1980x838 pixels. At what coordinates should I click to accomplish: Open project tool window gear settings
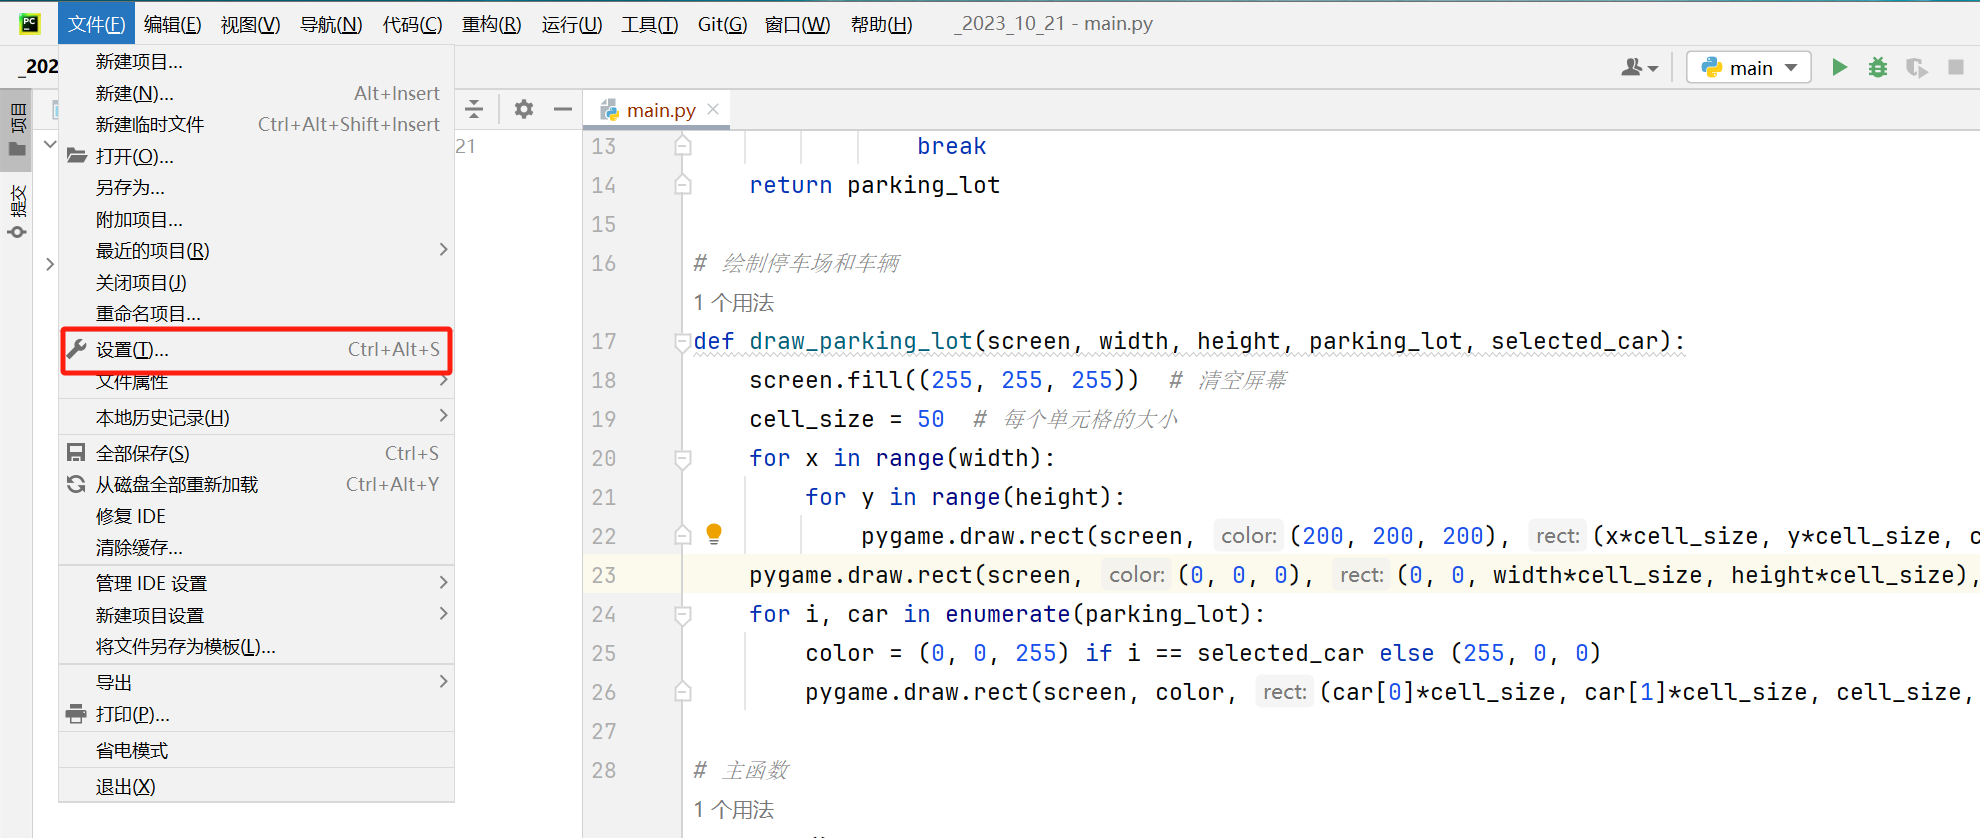pyautogui.click(x=523, y=109)
